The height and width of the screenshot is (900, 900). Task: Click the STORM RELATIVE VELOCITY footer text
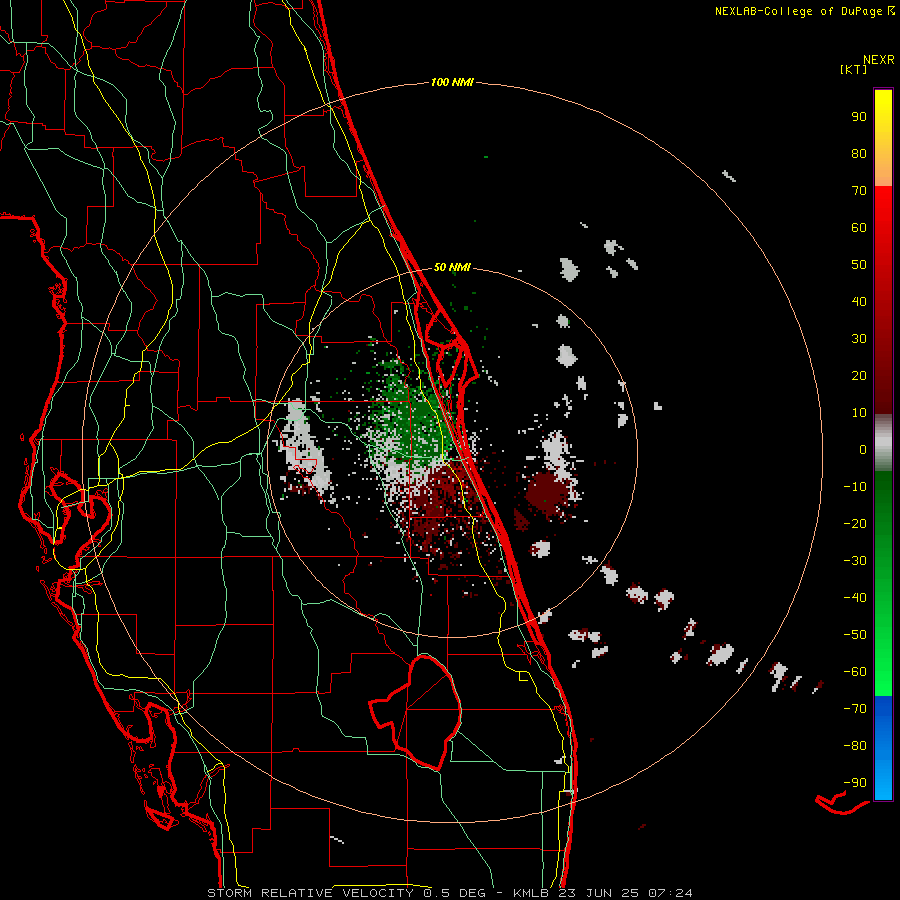(x=310, y=893)
